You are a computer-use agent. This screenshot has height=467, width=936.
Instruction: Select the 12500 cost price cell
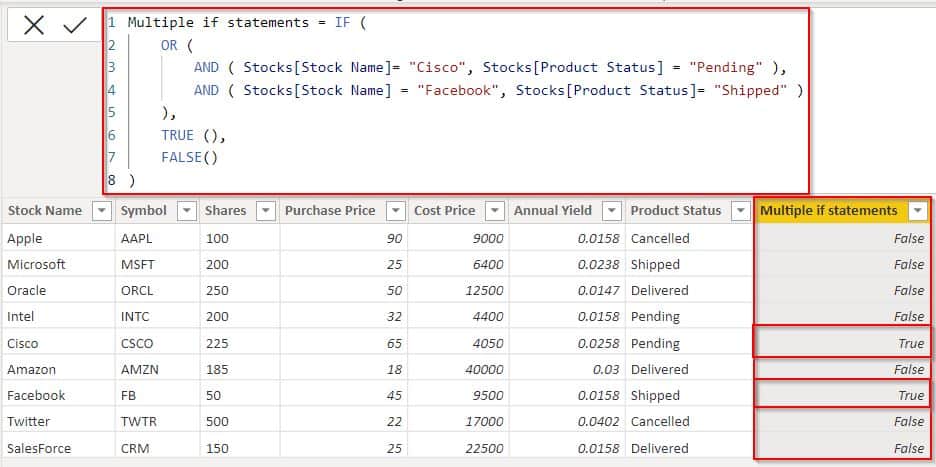[458, 290]
